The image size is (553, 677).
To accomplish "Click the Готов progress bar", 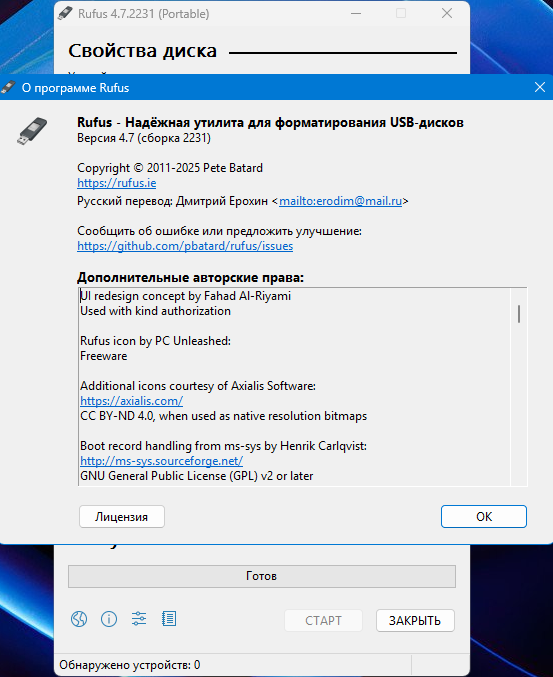I will click(x=262, y=576).
